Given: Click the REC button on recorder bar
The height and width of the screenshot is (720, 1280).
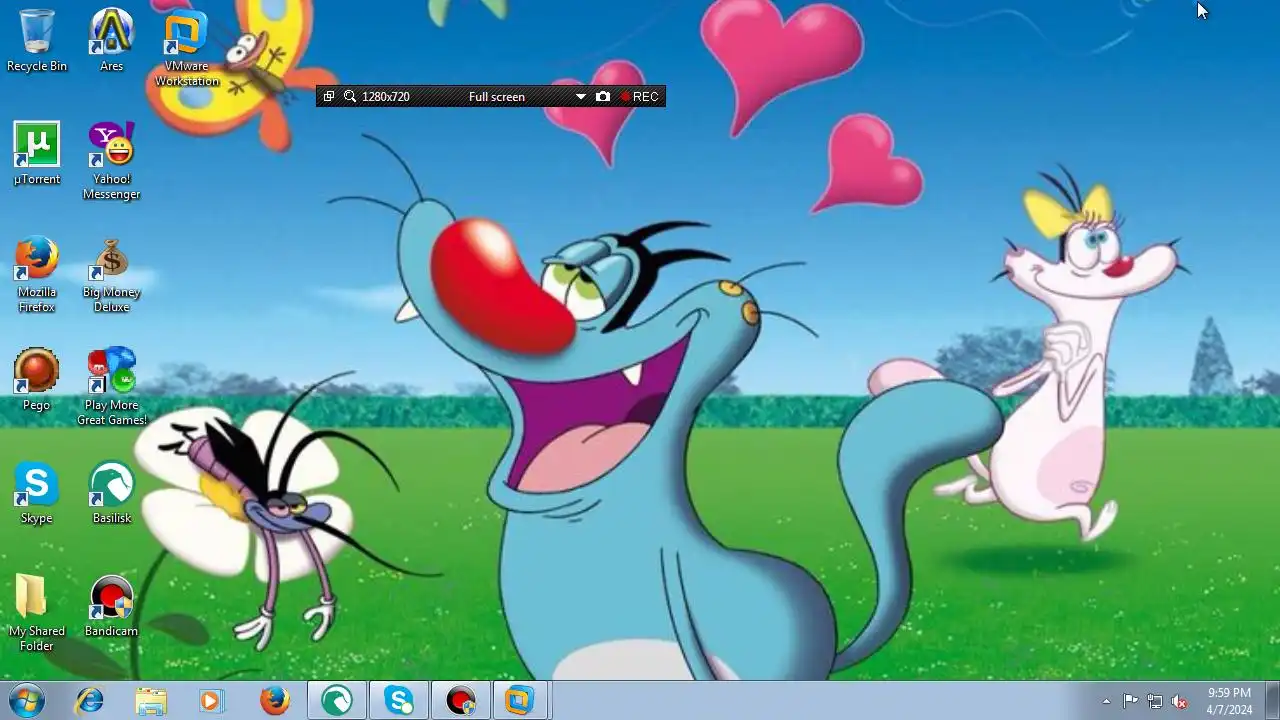Looking at the screenshot, I should pos(639,97).
